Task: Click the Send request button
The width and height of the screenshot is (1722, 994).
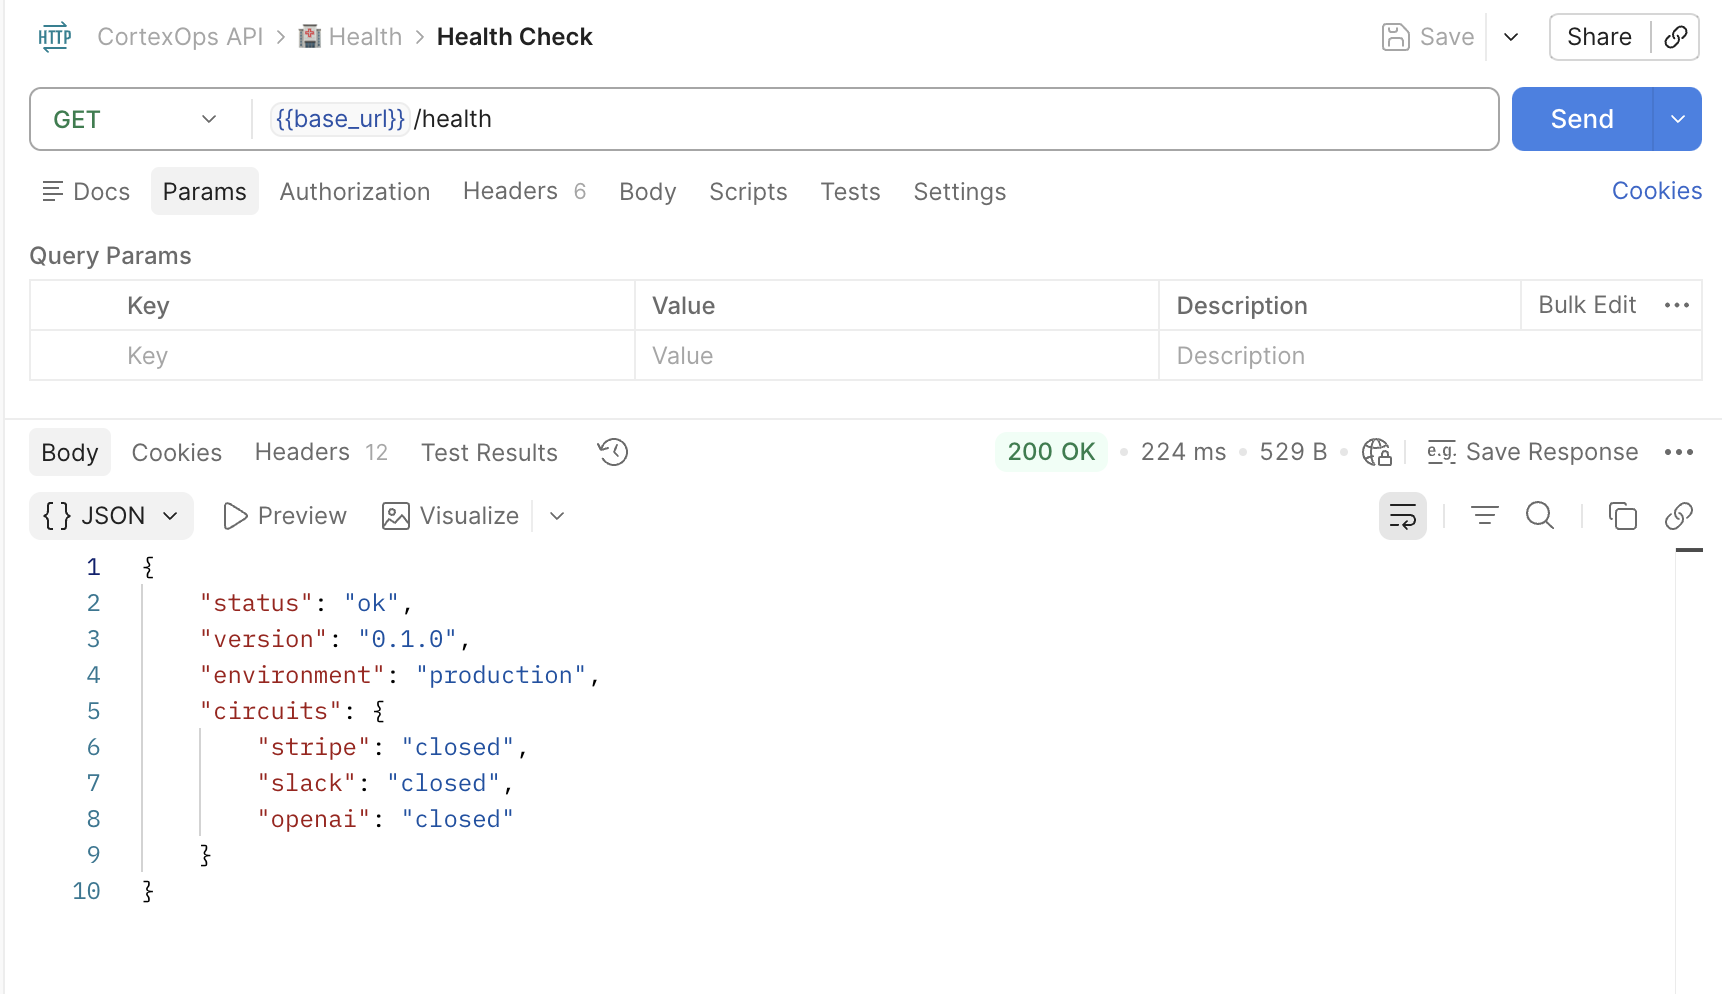Action: point(1582,119)
